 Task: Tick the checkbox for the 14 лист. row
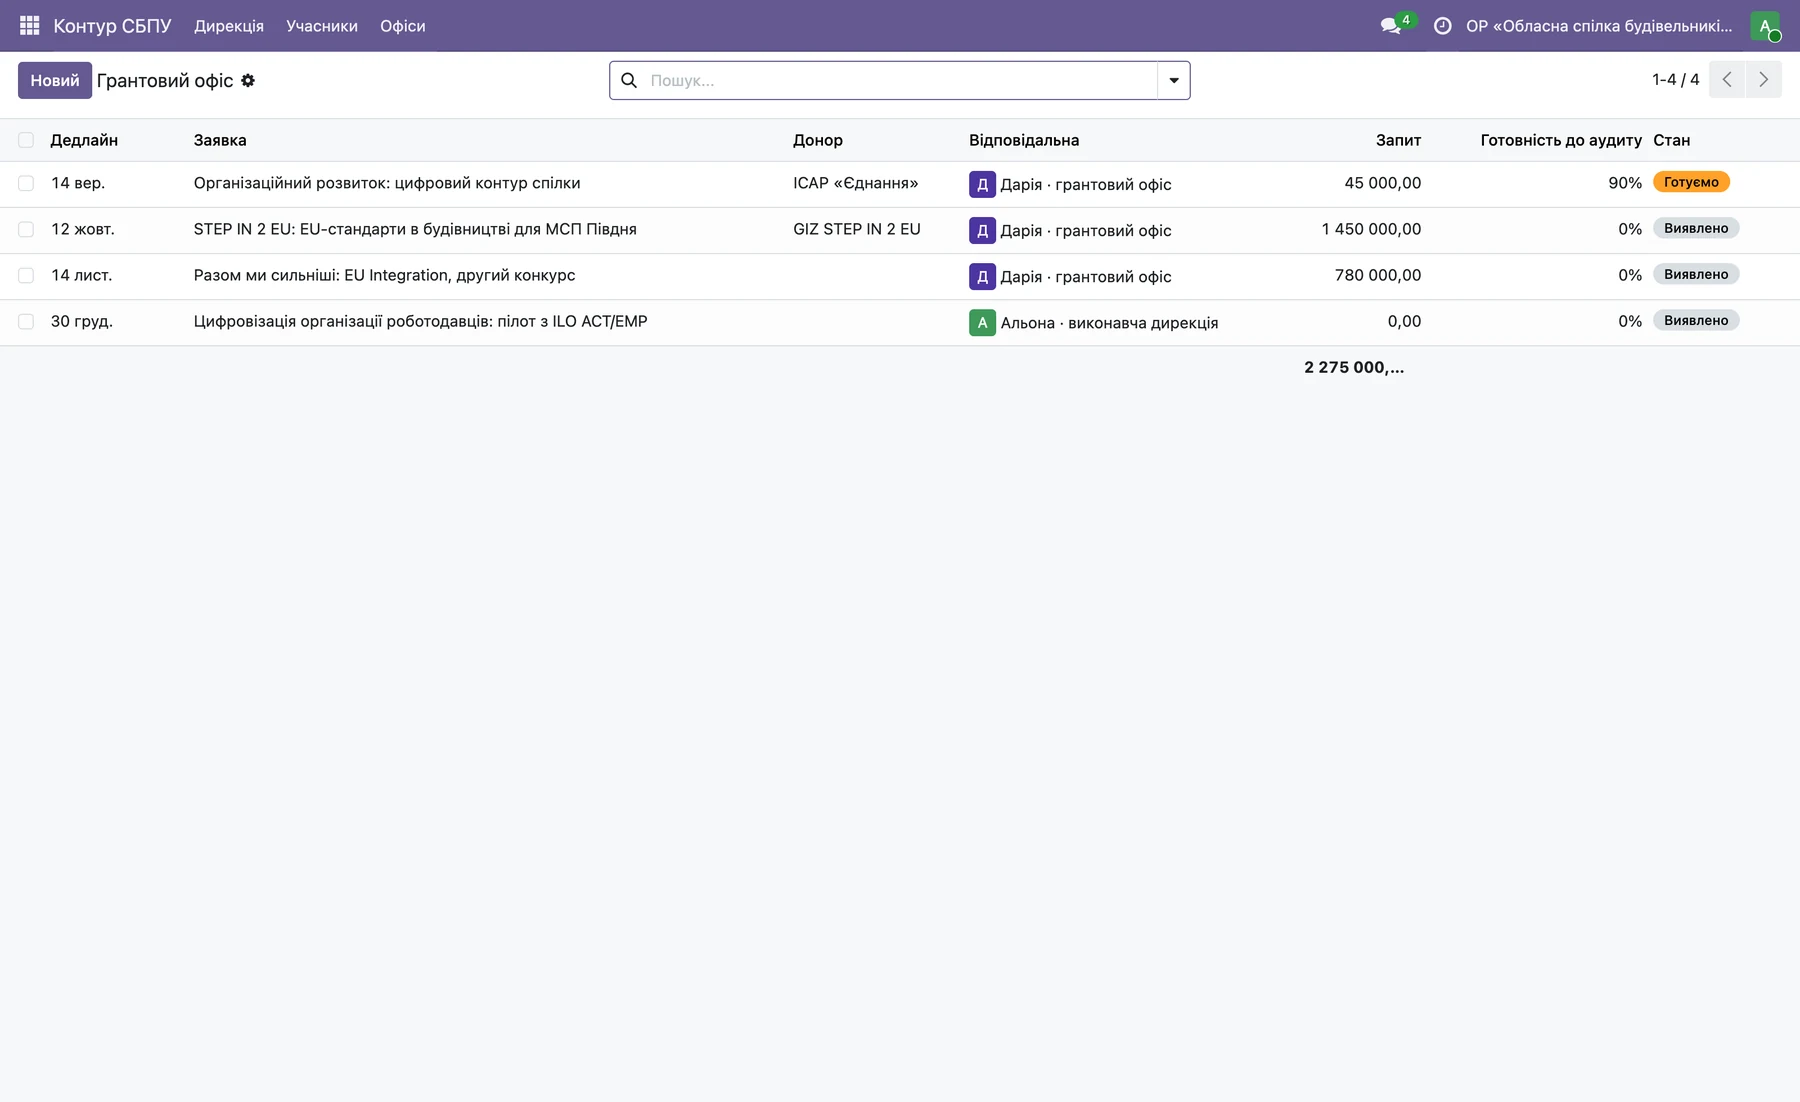[x=26, y=275]
